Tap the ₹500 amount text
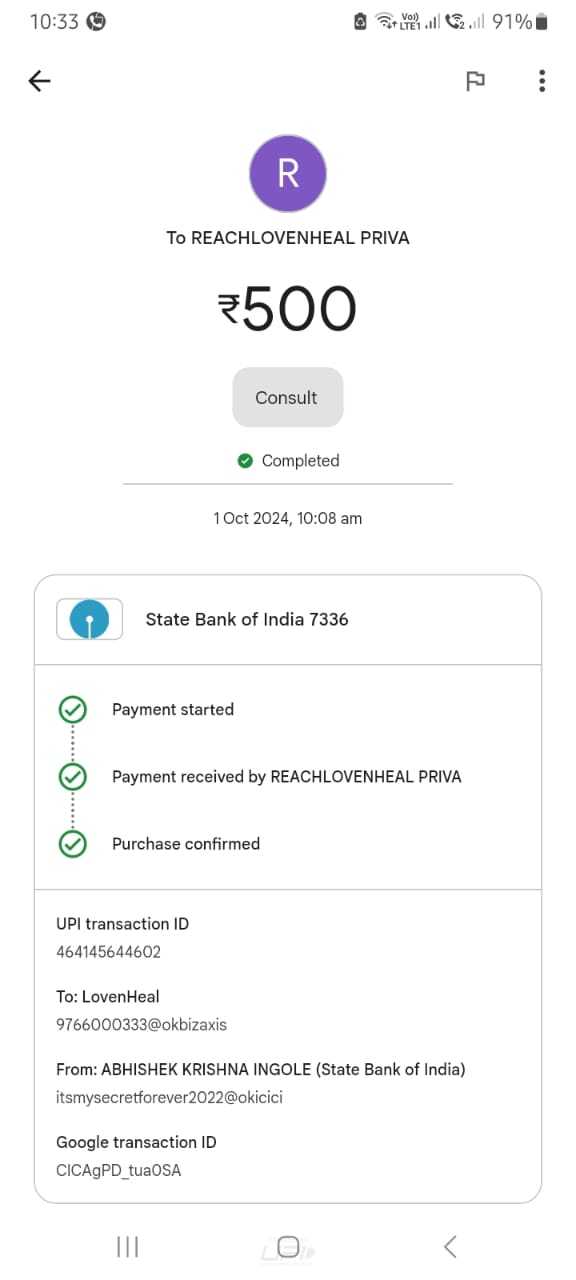Viewport: 576px width, 1280px height. [288, 308]
